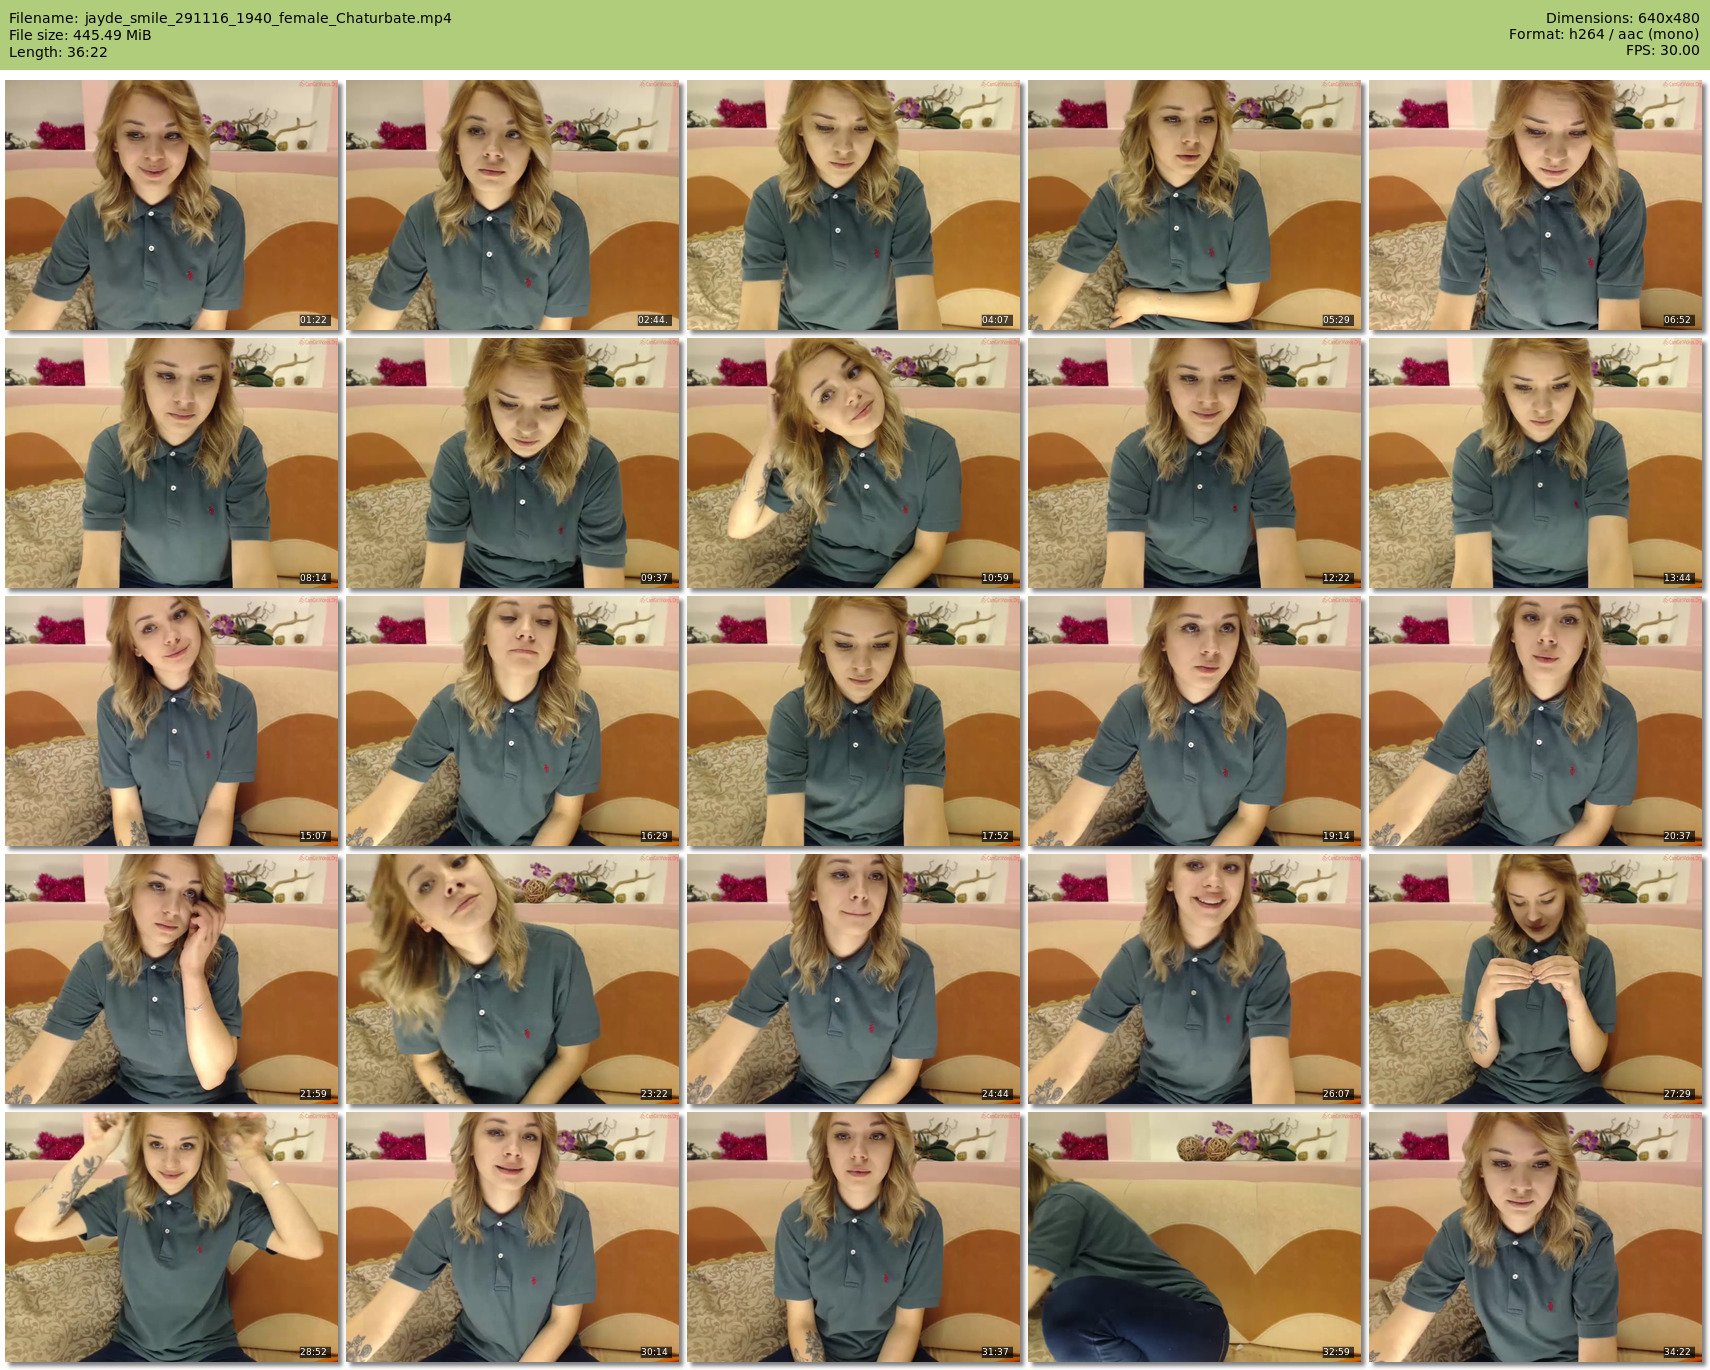
Task: Click the thumbnail marked 13:44
Action: [x=1535, y=463]
